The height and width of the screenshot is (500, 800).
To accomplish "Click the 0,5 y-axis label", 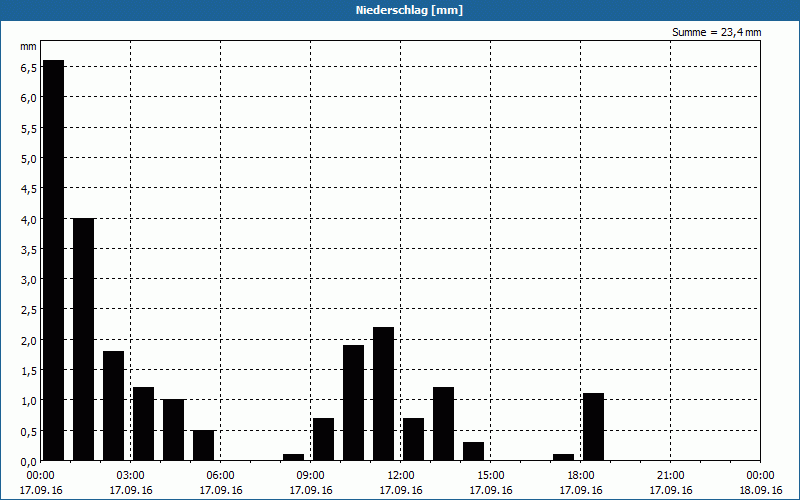I will point(28,432).
